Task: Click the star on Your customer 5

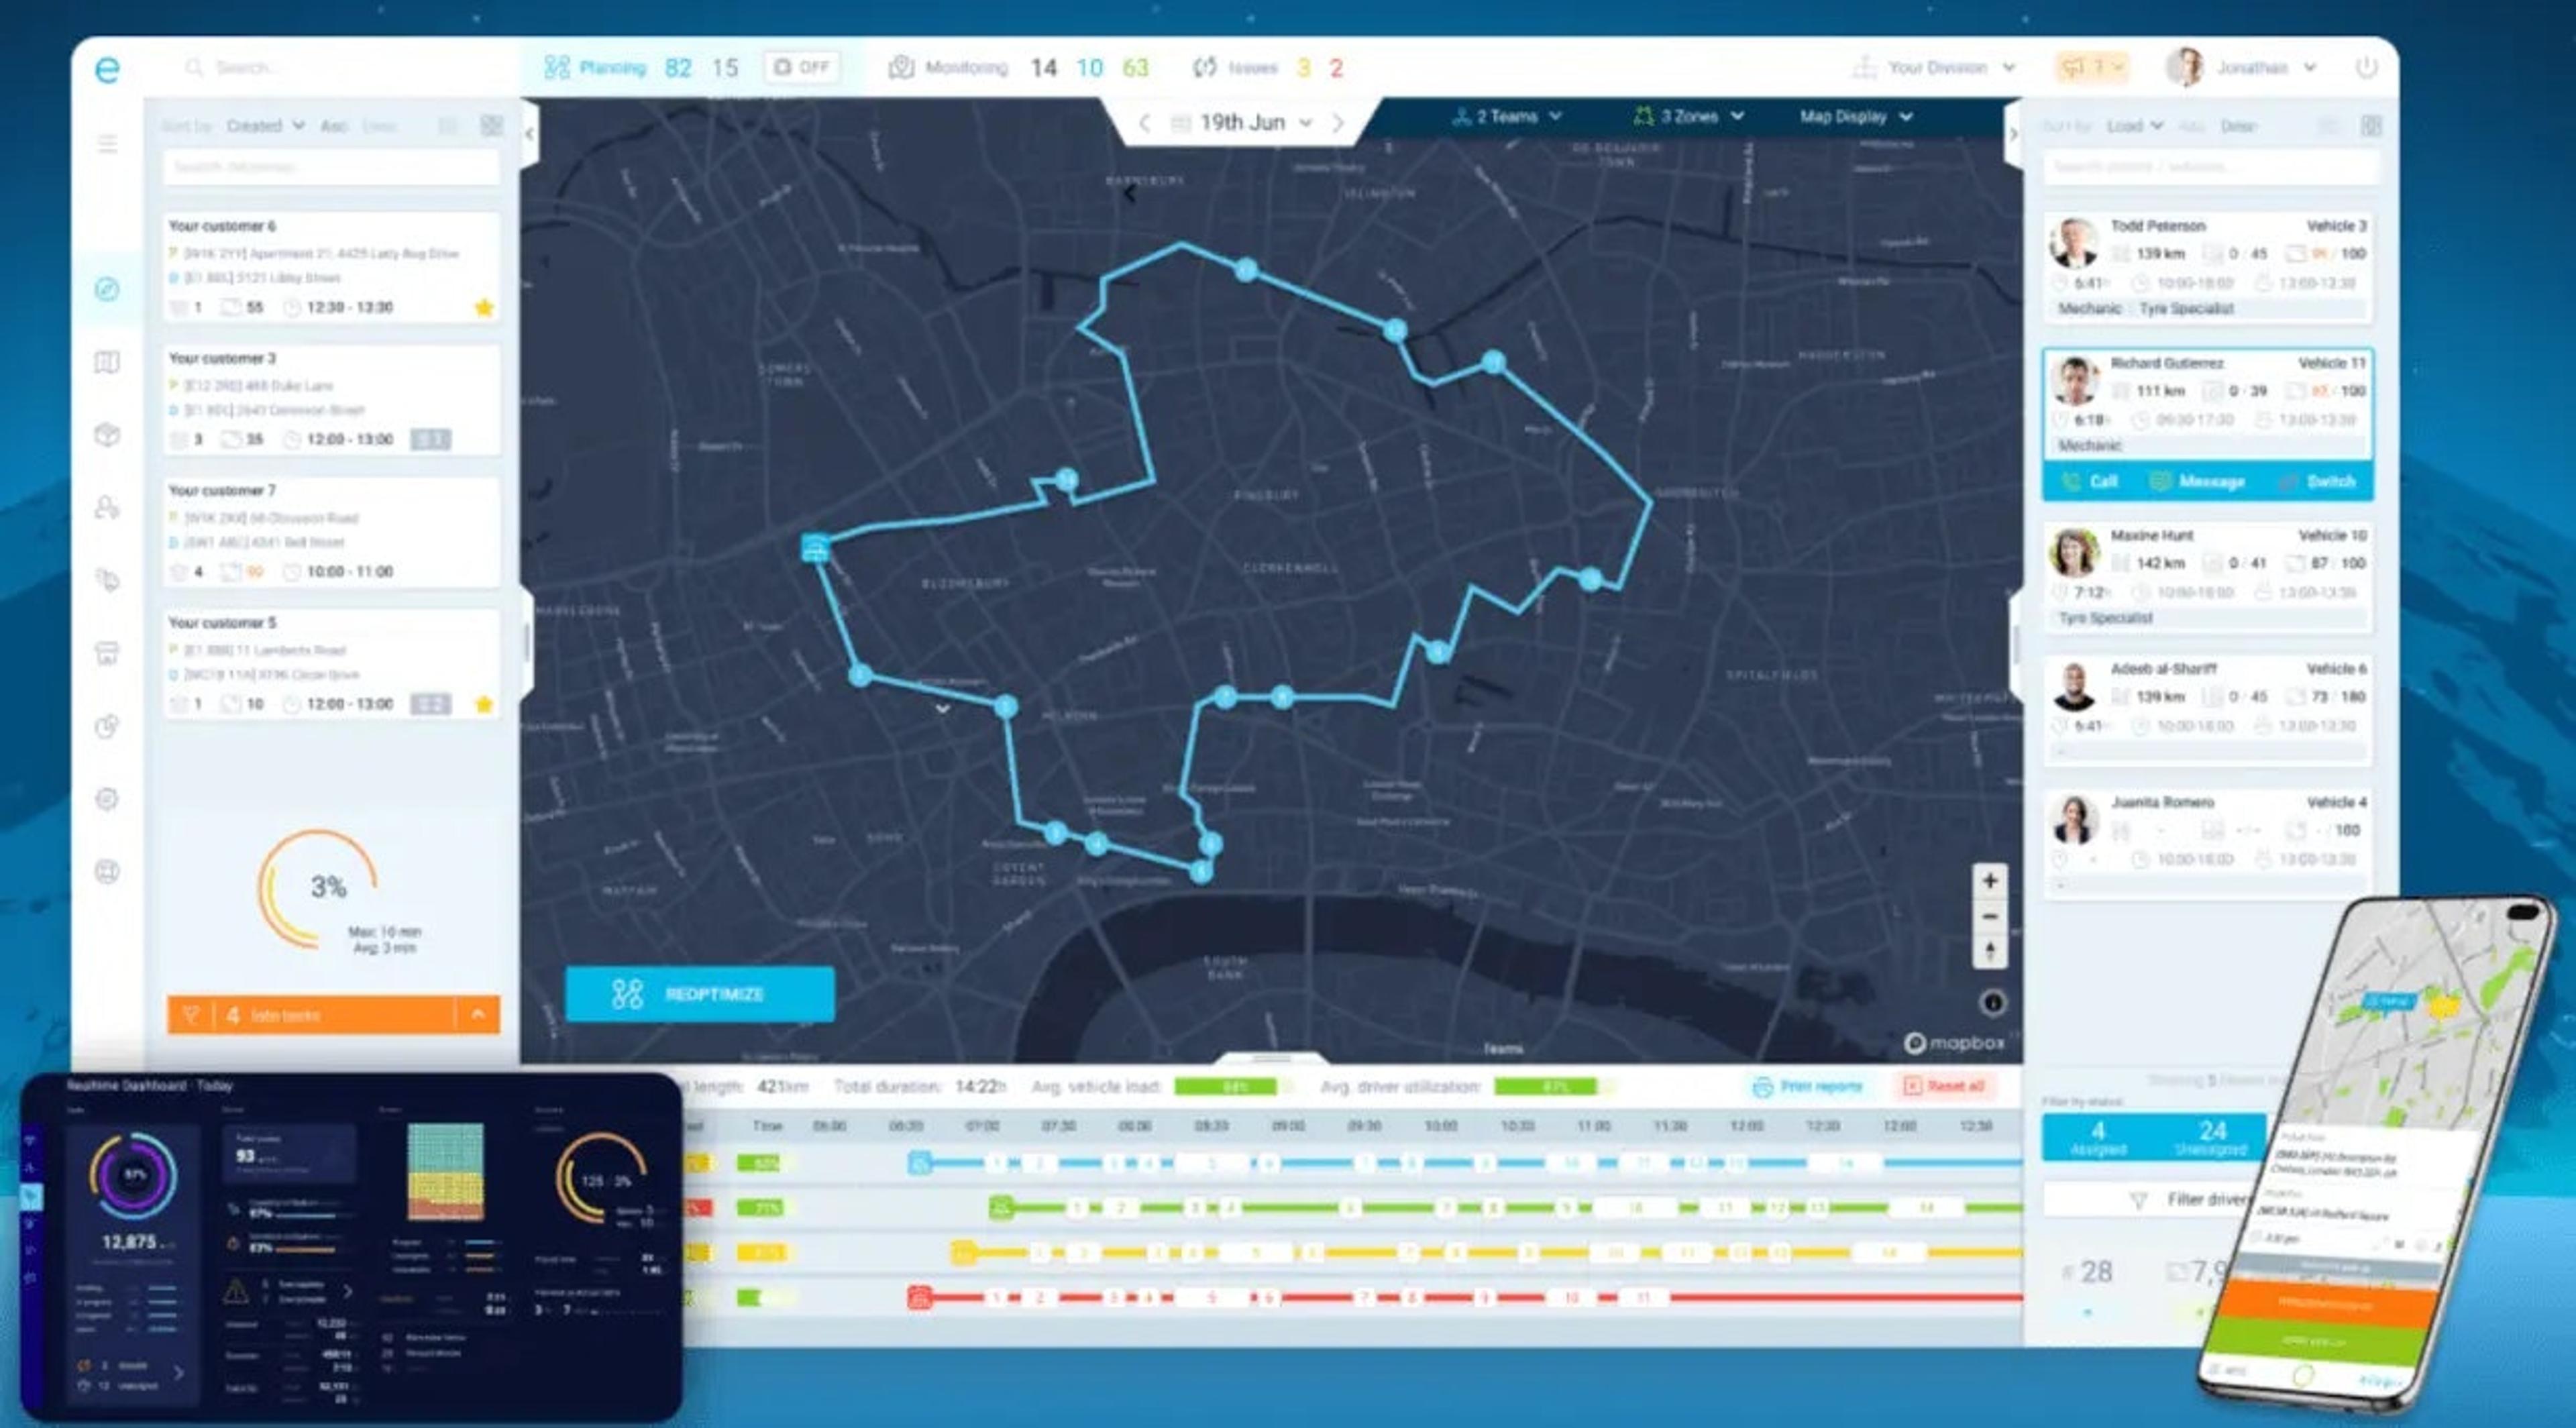Action: tap(484, 704)
